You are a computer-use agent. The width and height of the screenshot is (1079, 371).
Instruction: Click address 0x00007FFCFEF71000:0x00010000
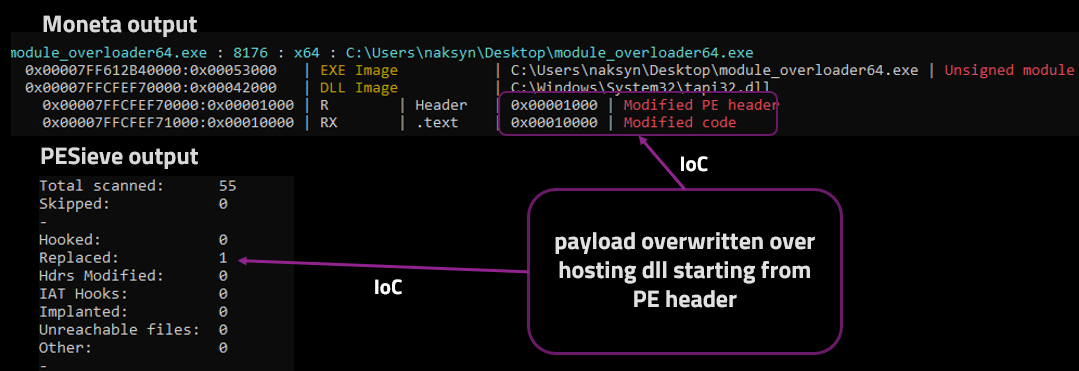(168, 123)
